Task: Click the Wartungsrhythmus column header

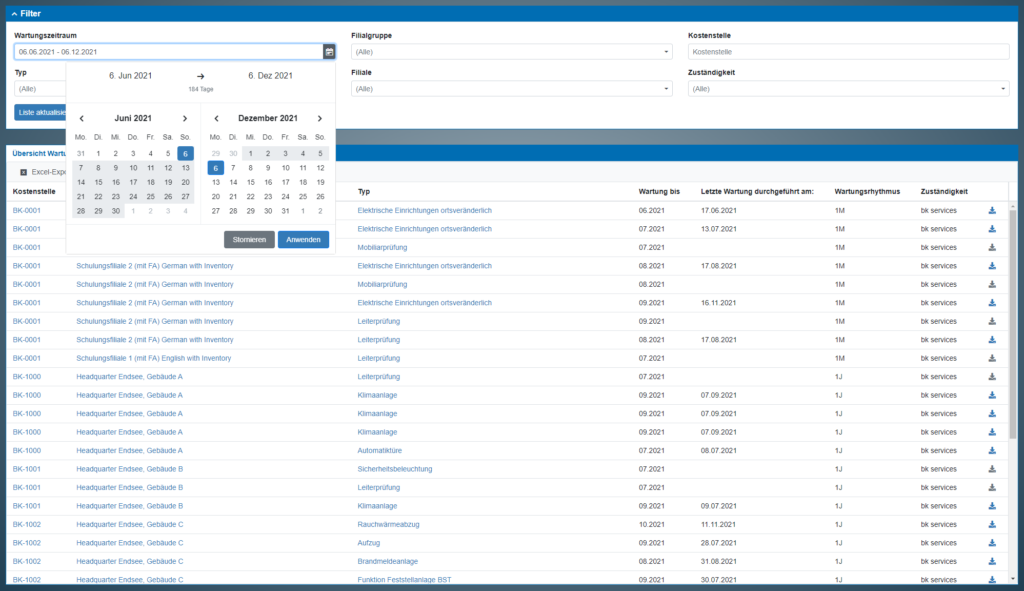Action: (867, 191)
